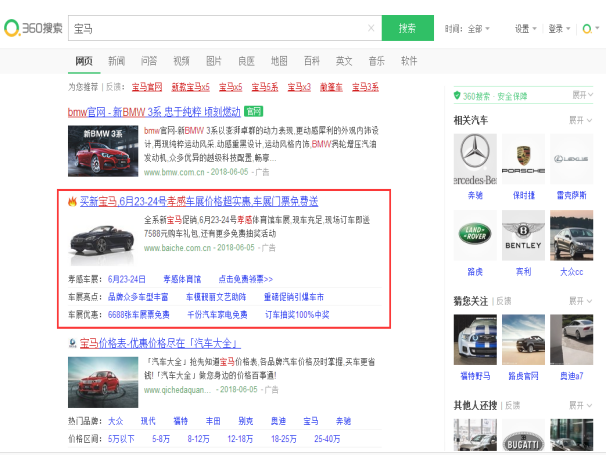Open the 时间: 全部 dropdown
Image resolution: width=606 pixels, height=455 pixels.
(467, 29)
